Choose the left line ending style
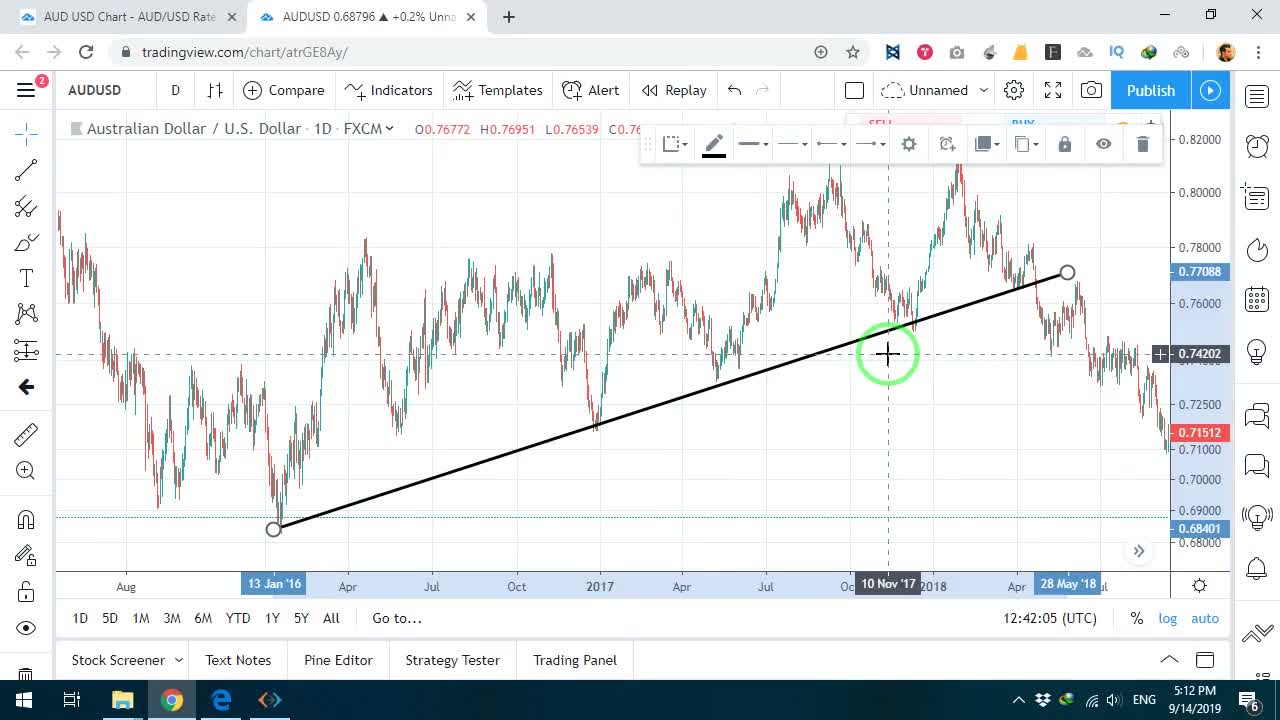 coord(831,144)
